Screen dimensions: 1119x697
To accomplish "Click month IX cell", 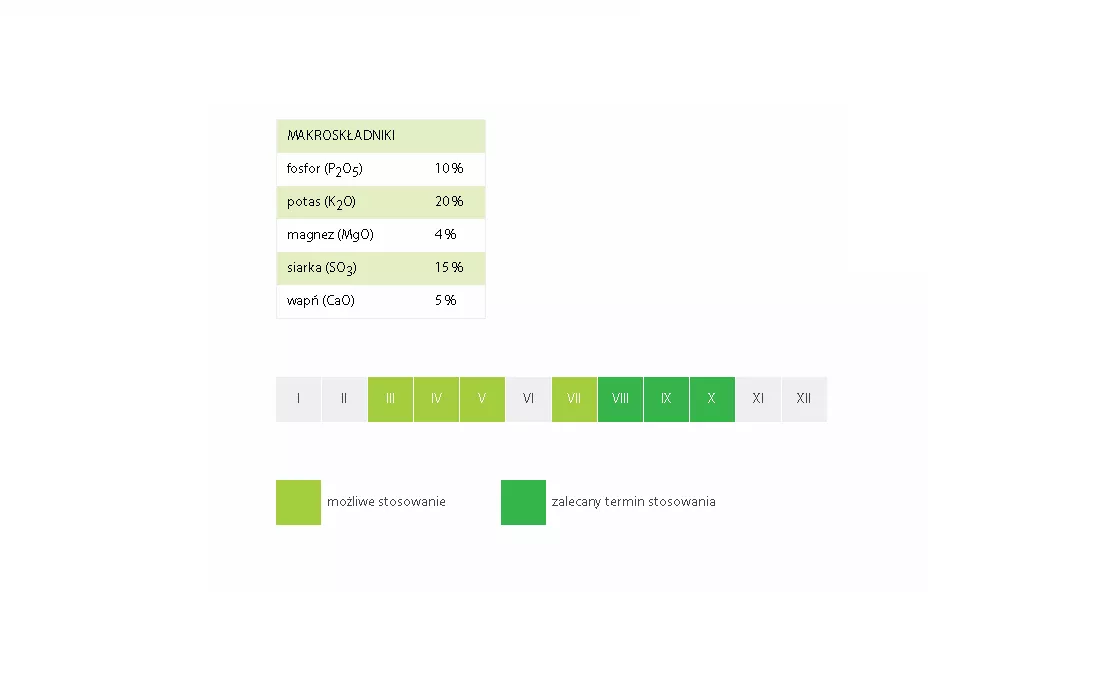I will (666, 399).
